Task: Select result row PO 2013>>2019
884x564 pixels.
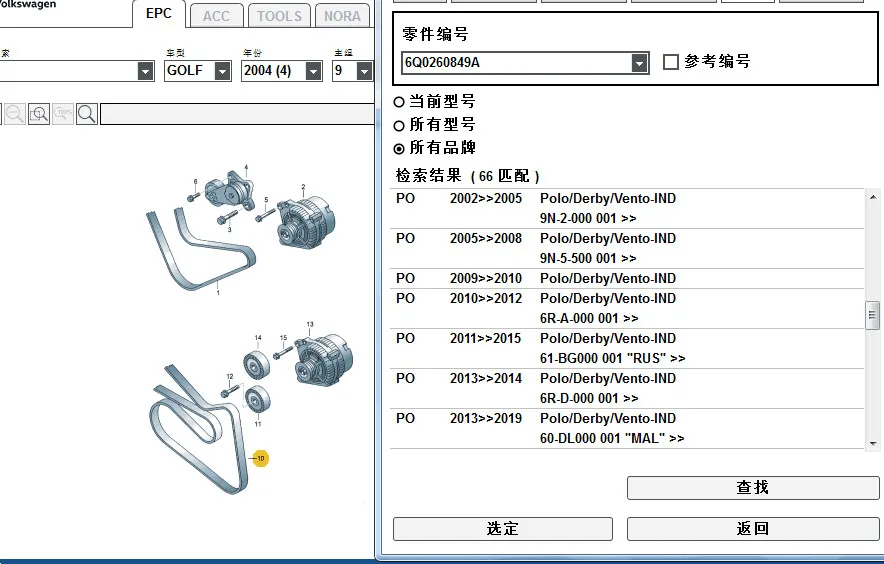Action: [x=627, y=429]
